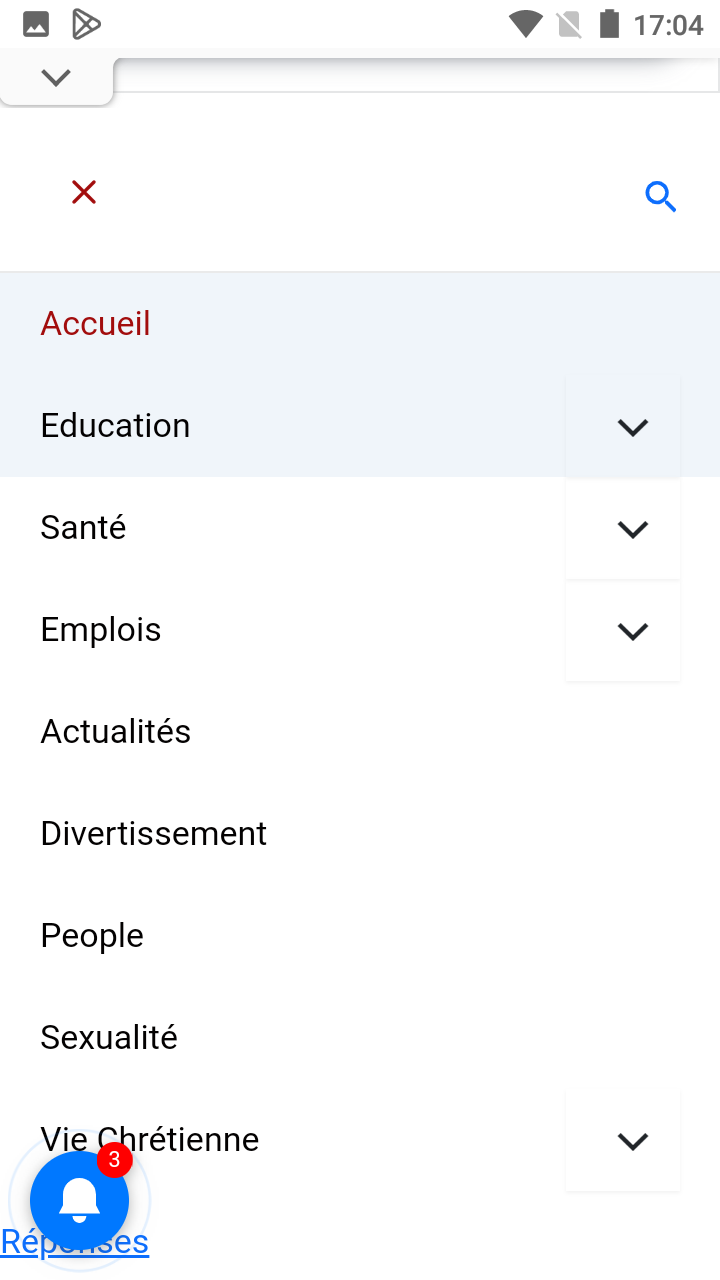The width and height of the screenshot is (720, 1280).
Task: Tap the collapse chevron tab at top
Action: (x=56, y=77)
